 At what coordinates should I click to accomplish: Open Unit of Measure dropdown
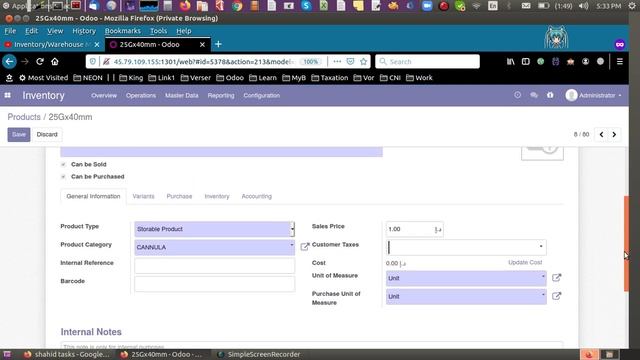pos(466,278)
